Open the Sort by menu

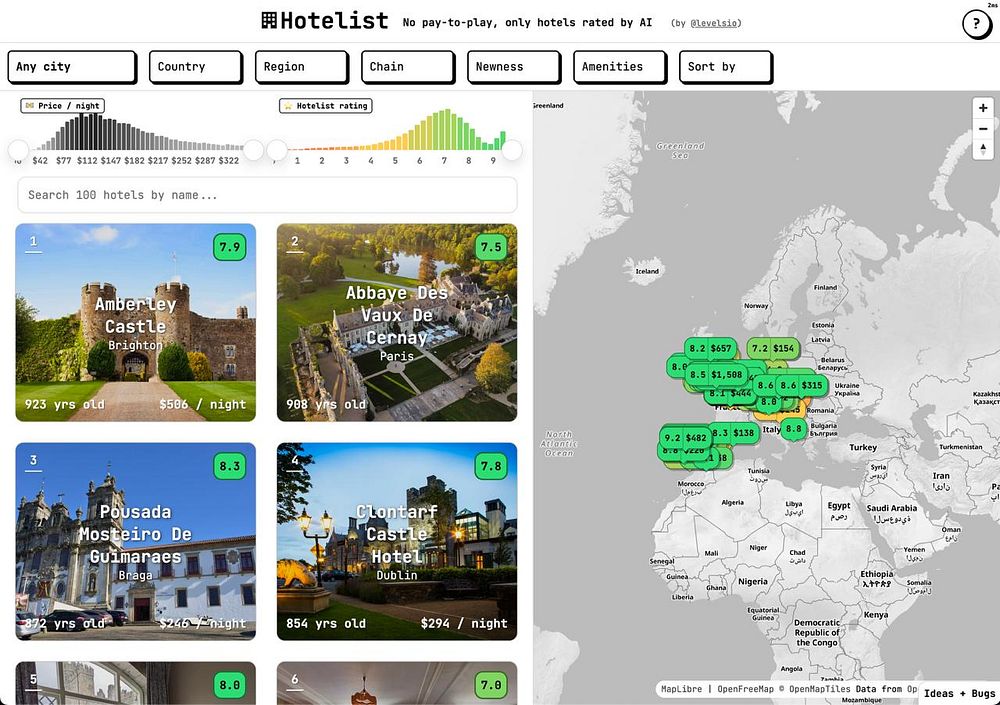[726, 67]
